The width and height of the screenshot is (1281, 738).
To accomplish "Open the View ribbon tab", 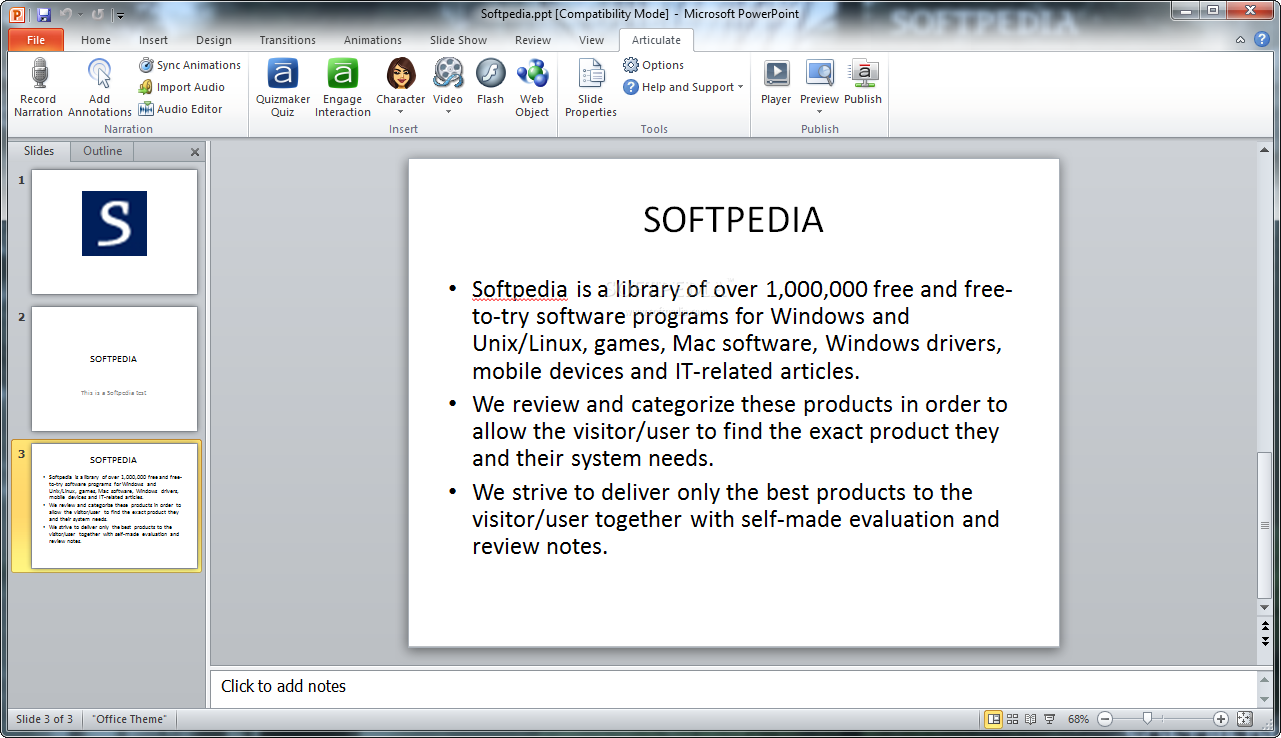I will click(591, 40).
